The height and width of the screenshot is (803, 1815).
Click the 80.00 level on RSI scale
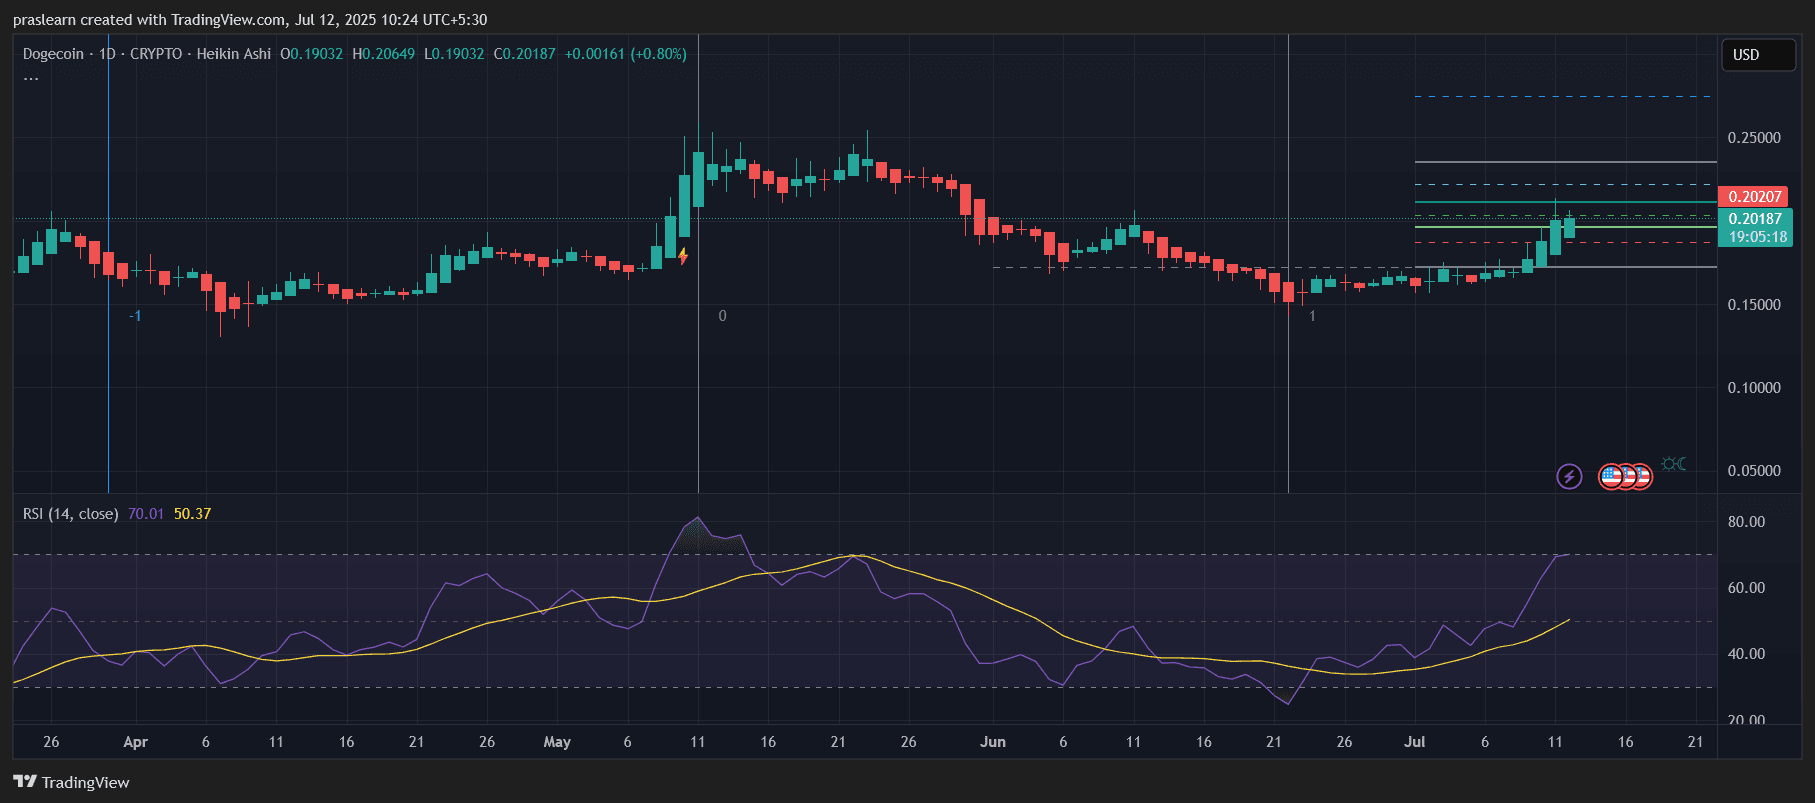(1746, 522)
